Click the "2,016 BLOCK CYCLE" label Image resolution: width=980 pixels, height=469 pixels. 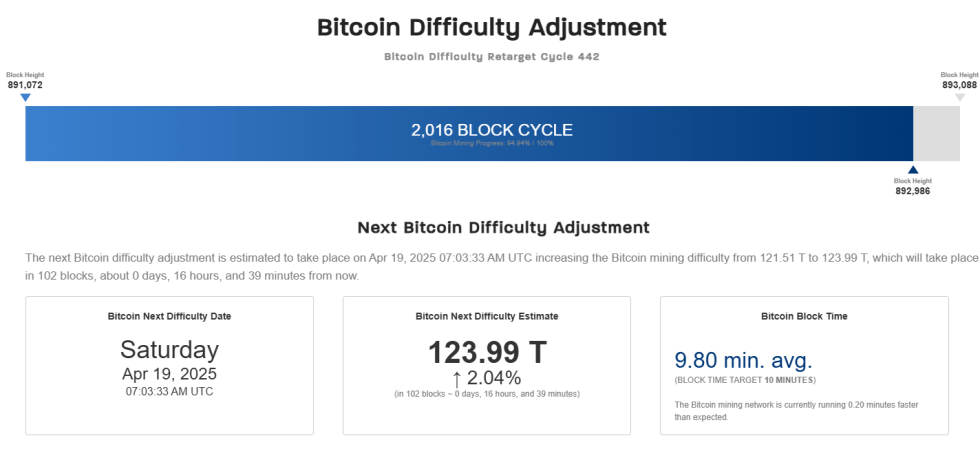pyautogui.click(x=492, y=130)
